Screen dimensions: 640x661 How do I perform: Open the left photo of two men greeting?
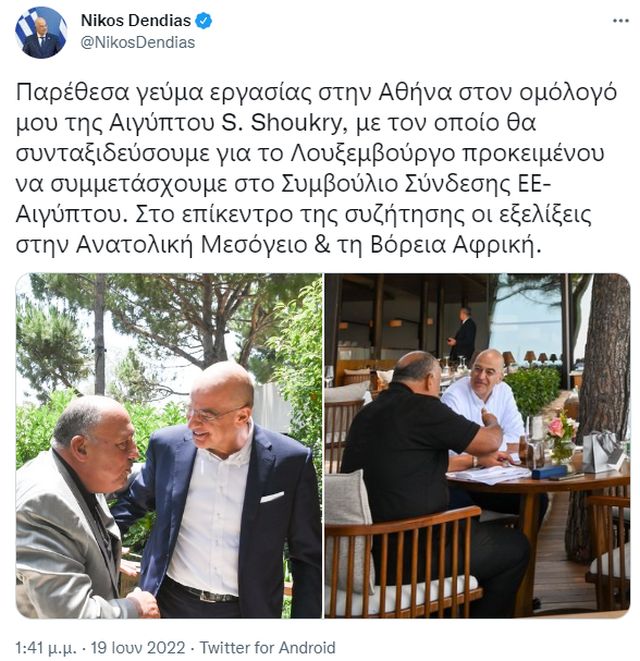click(169, 446)
